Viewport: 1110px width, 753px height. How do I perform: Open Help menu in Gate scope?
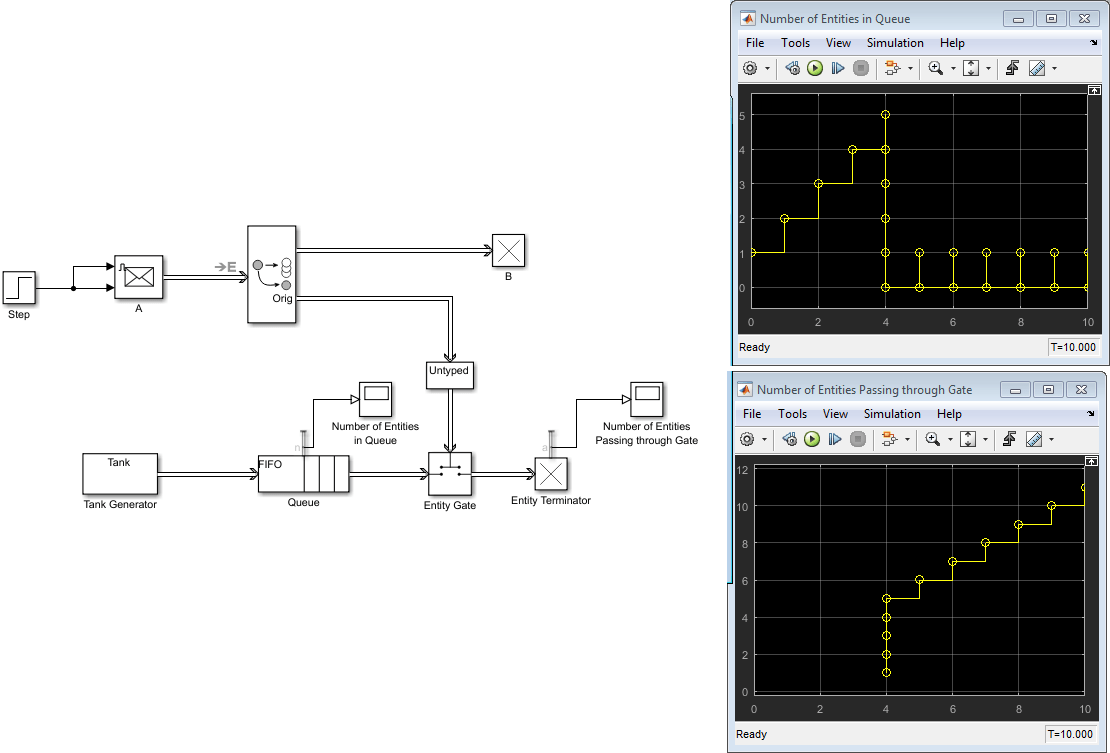[949, 414]
